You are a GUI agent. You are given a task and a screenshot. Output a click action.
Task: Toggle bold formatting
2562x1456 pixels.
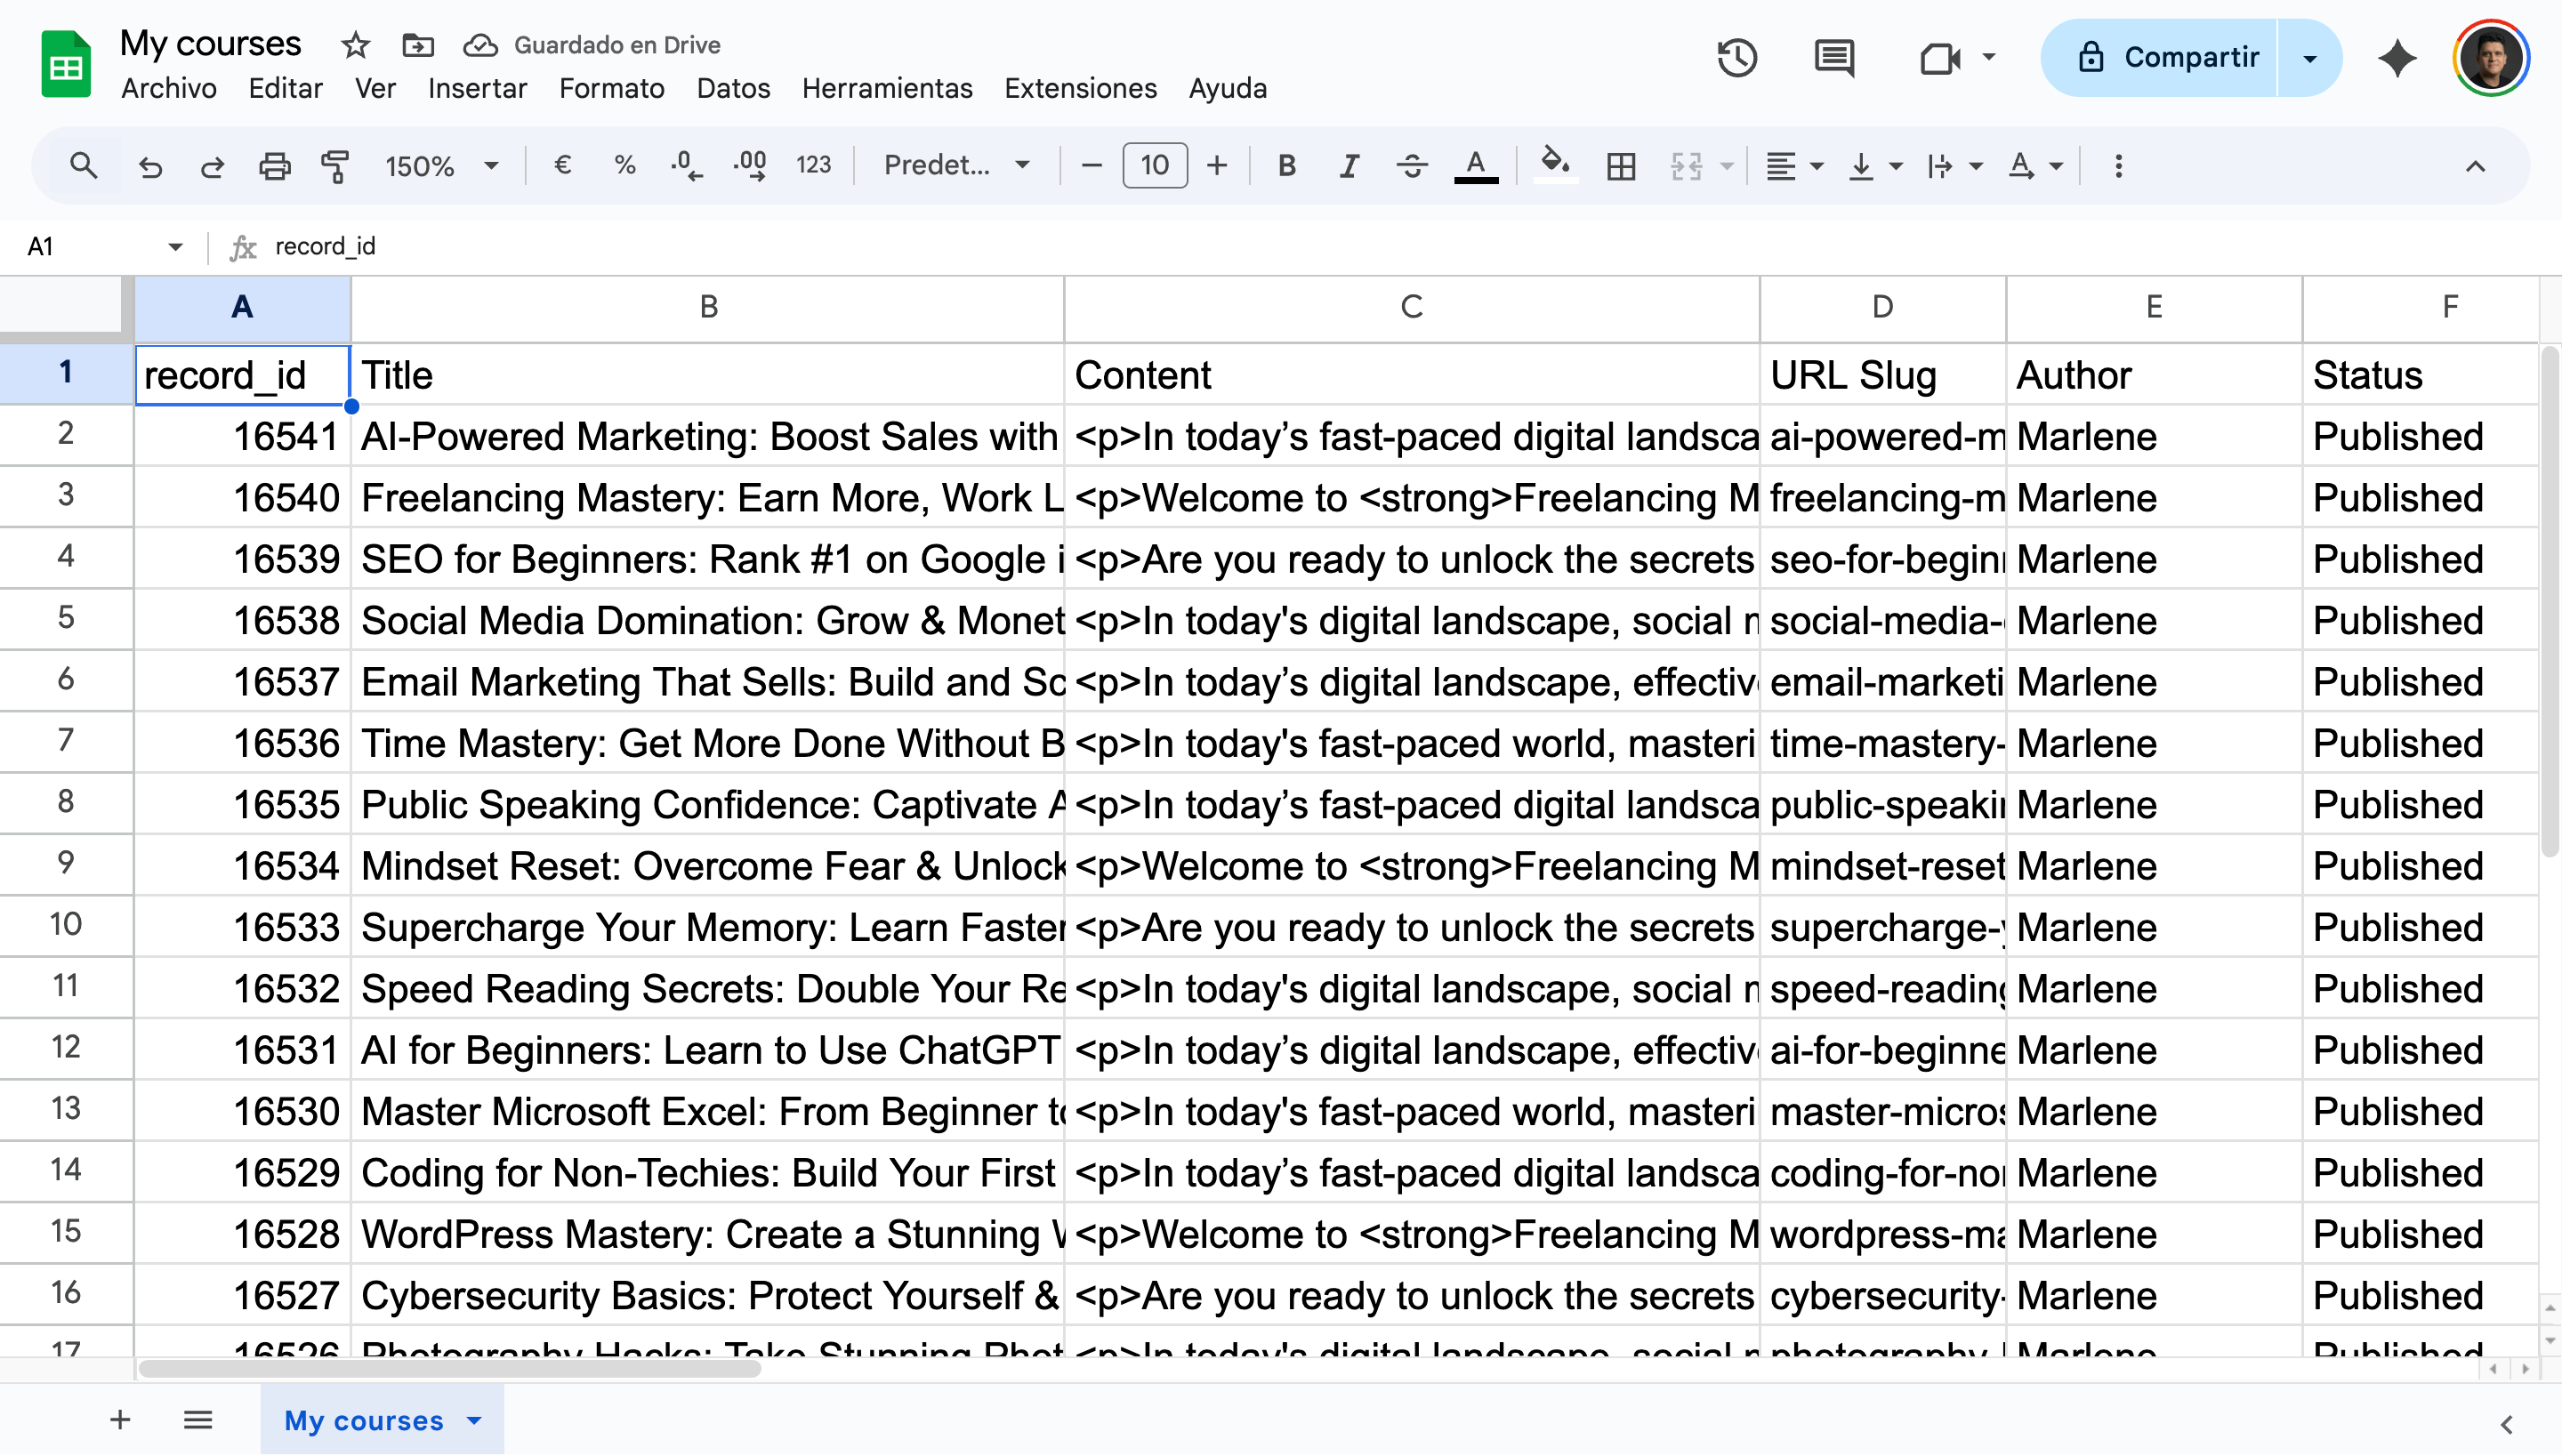(1287, 166)
